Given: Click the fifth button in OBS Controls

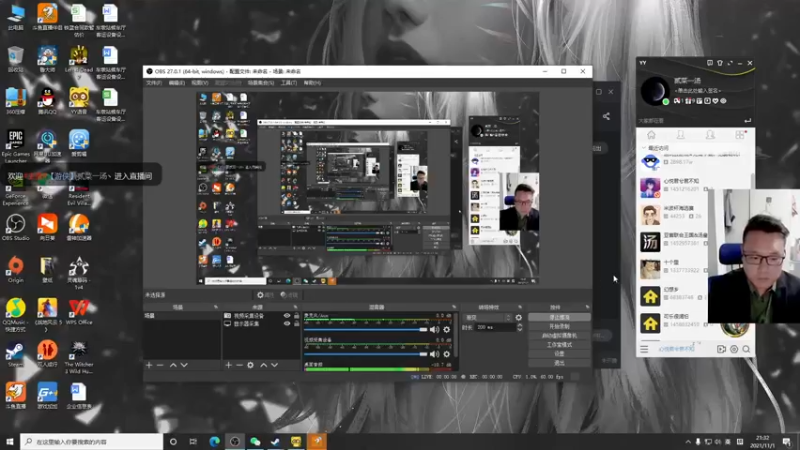Looking at the screenshot, I should coord(559,354).
